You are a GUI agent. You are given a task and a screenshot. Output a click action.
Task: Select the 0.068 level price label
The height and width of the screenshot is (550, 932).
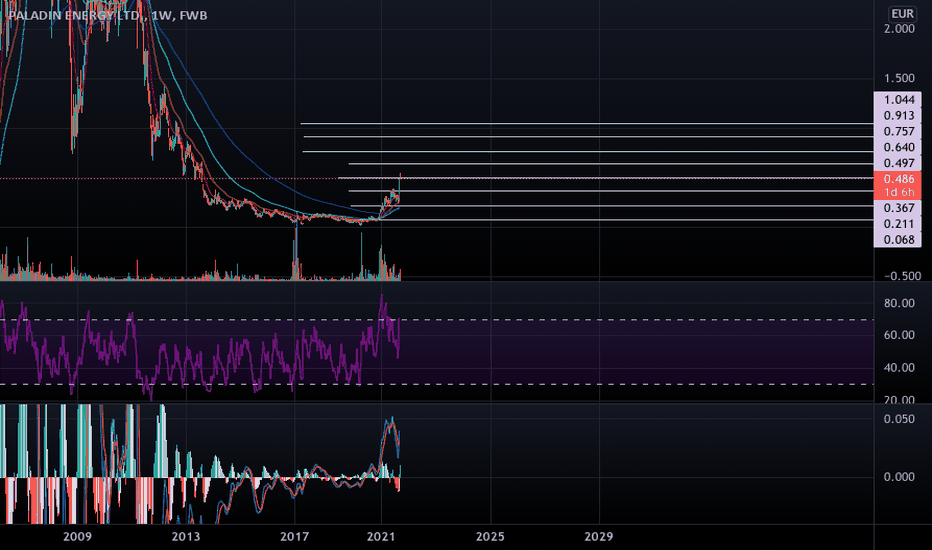tap(898, 240)
